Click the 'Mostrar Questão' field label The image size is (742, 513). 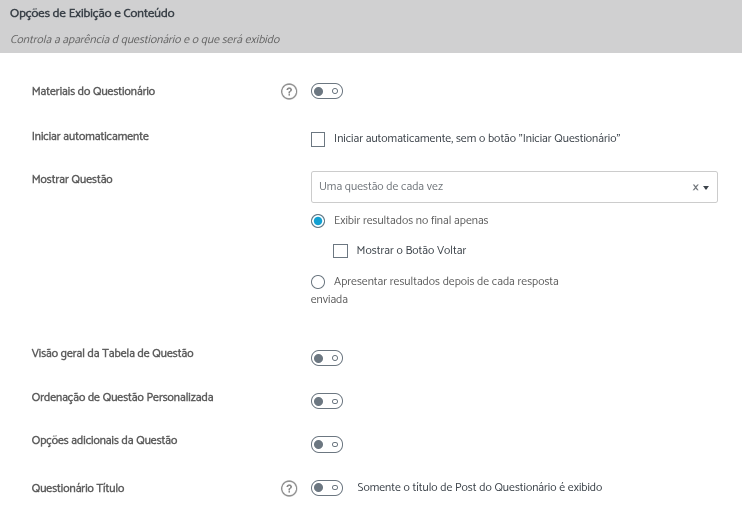(72, 180)
